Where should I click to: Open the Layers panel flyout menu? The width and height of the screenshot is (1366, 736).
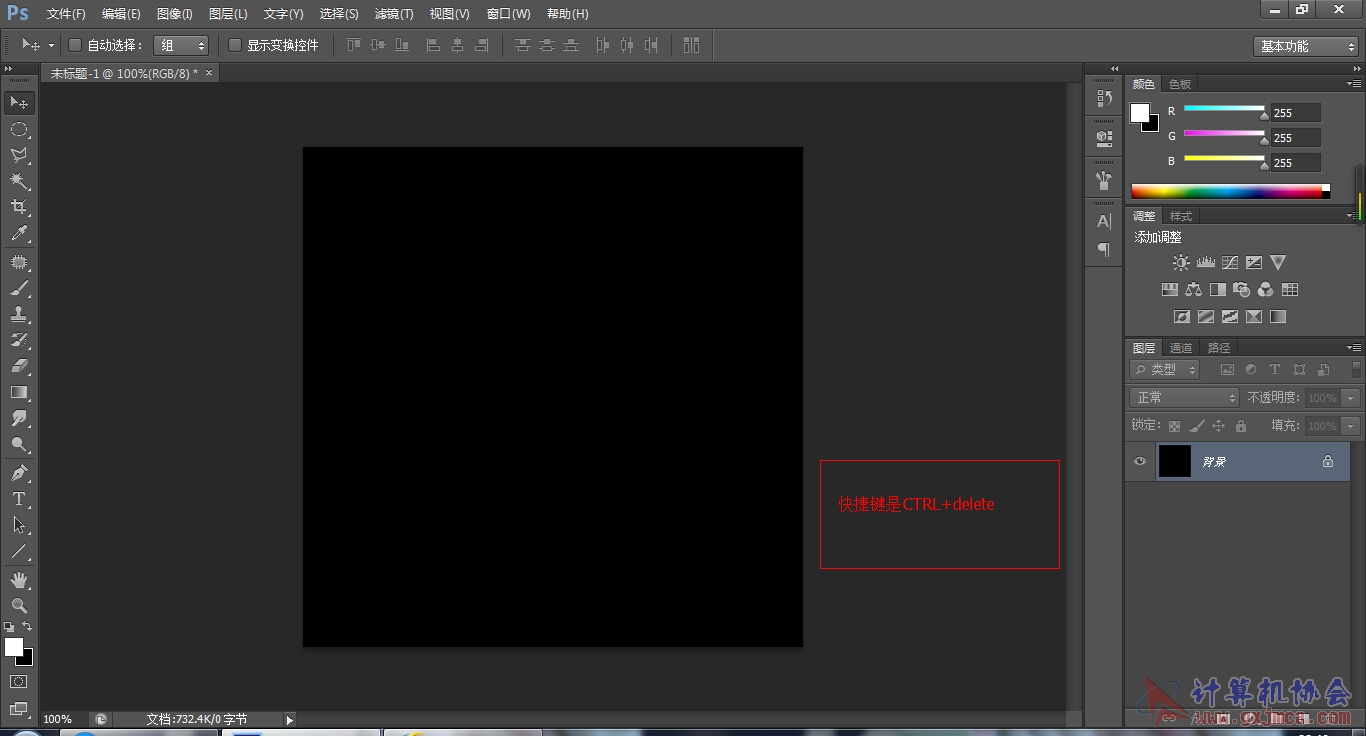(x=1354, y=347)
